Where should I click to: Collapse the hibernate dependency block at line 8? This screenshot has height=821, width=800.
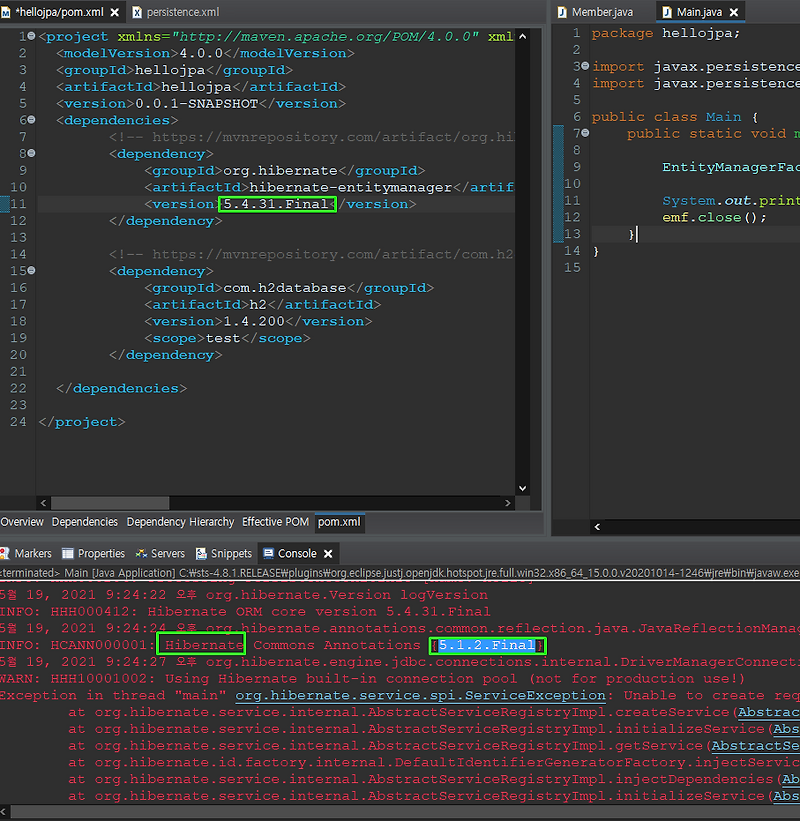(x=32, y=154)
